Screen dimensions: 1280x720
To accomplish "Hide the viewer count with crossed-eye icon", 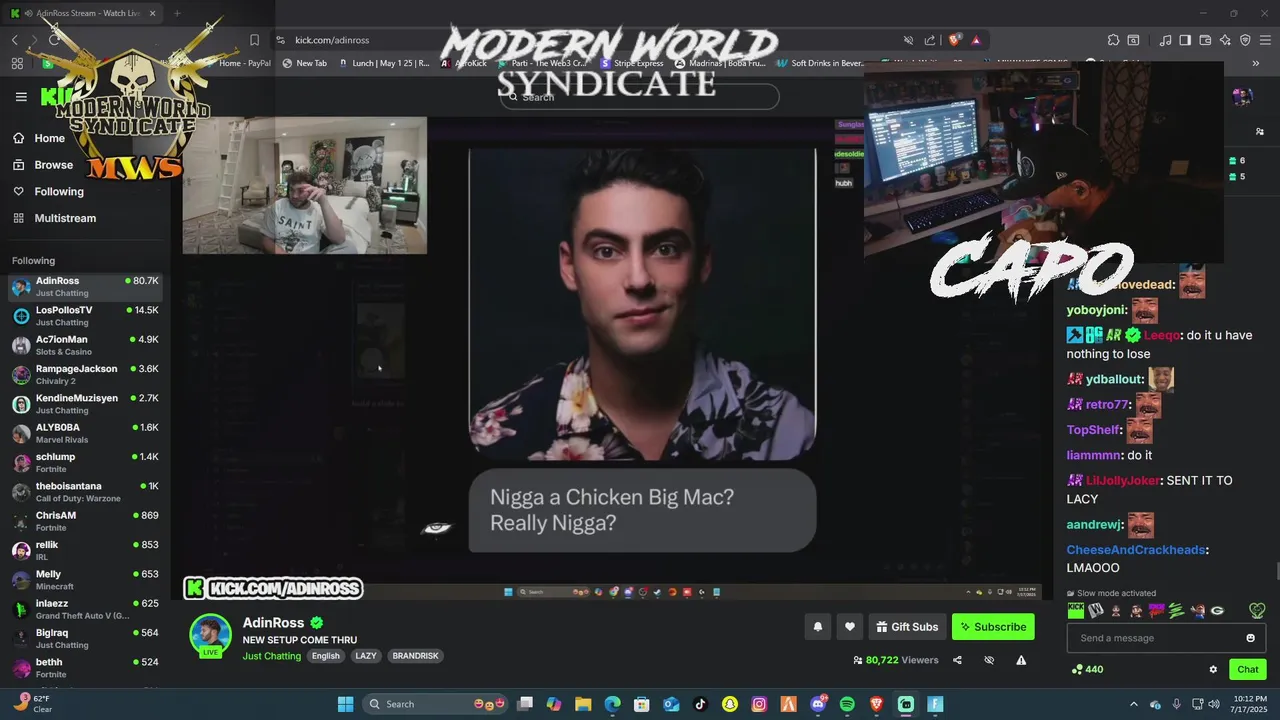I will 989,660.
